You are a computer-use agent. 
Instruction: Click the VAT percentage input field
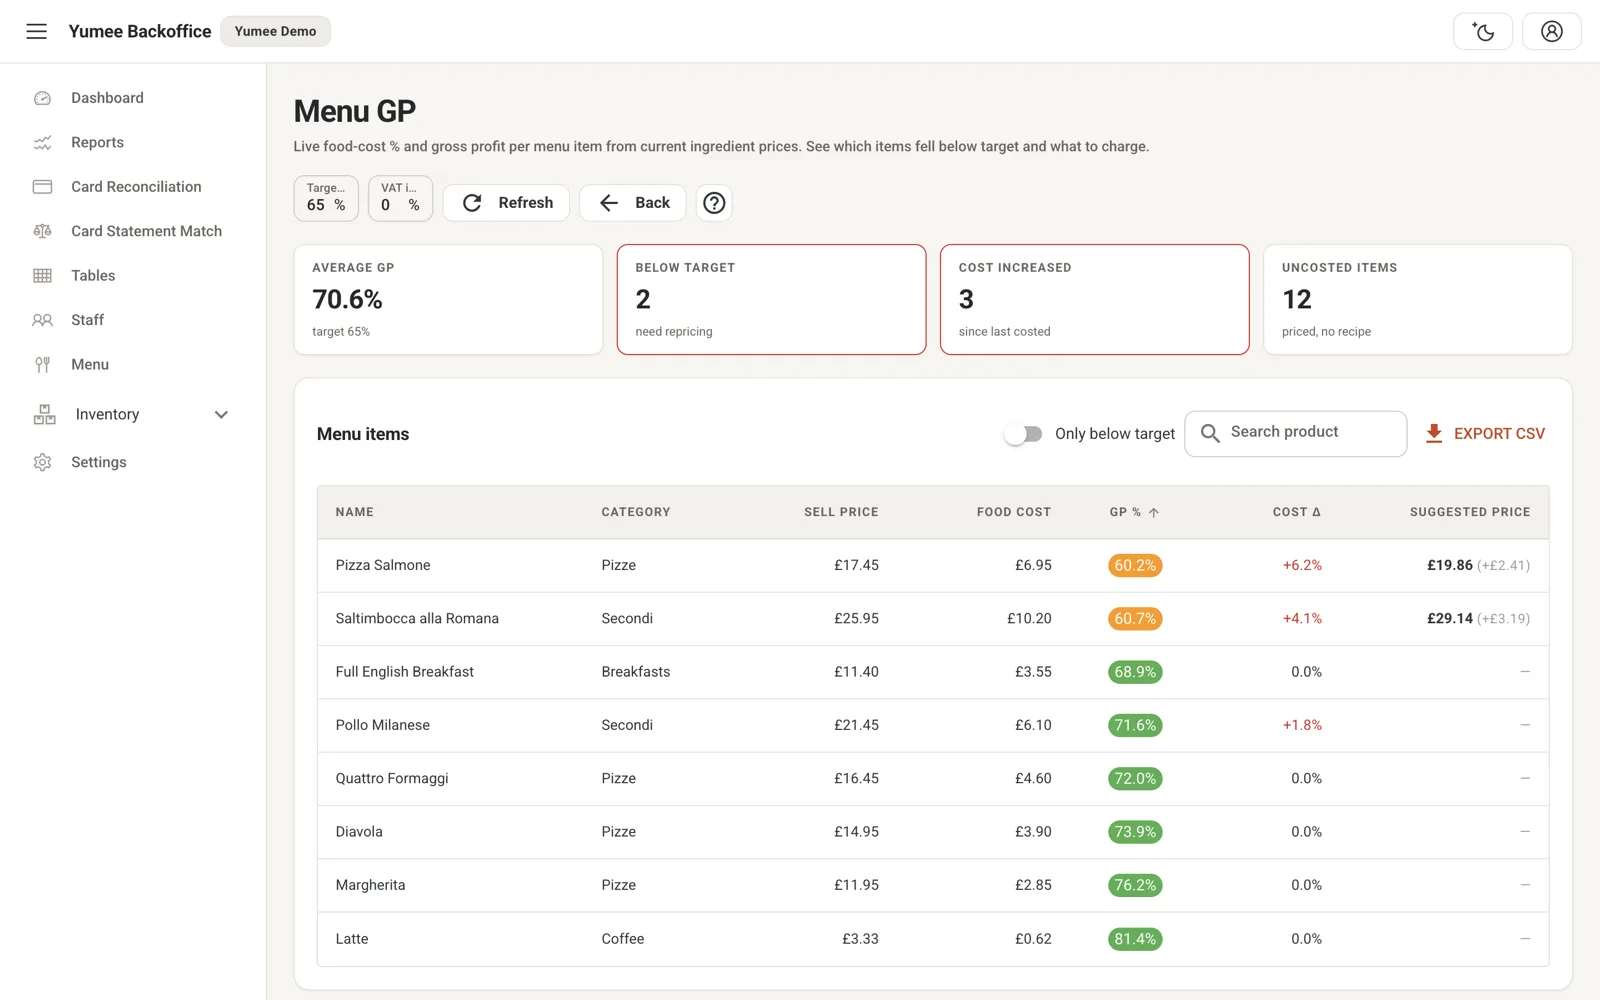400,198
